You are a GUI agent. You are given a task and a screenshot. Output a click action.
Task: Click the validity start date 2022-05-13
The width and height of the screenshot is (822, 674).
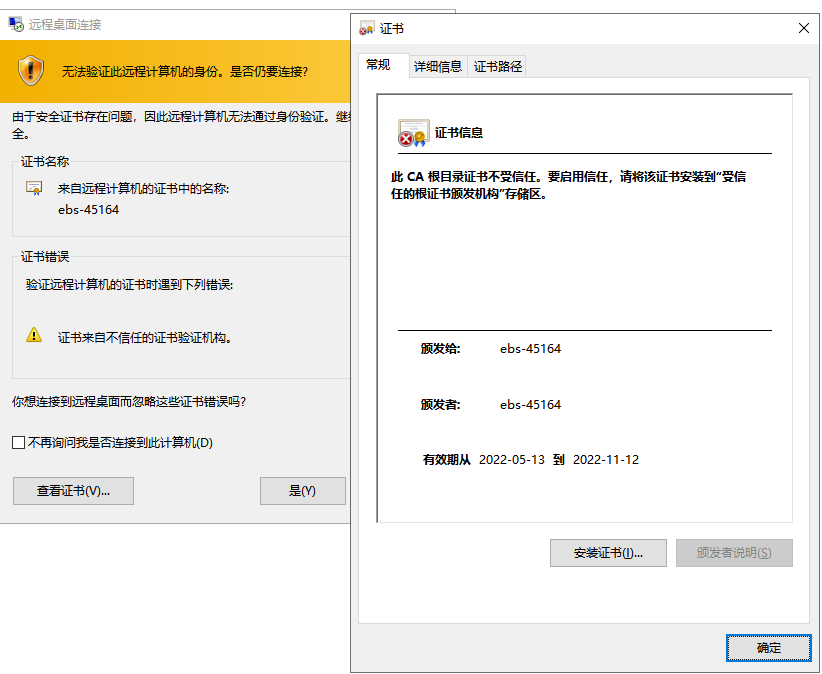(x=512, y=460)
